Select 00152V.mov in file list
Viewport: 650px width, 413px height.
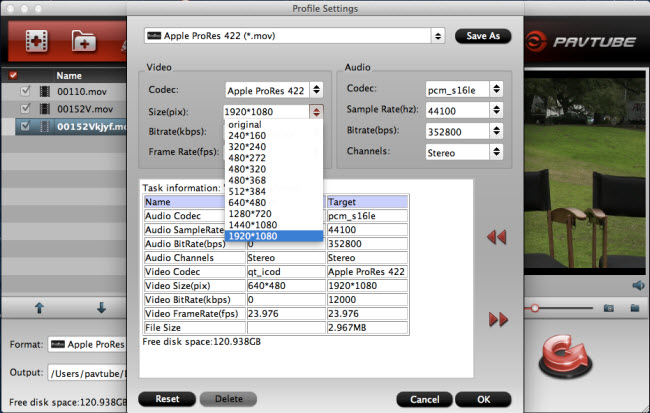[x=85, y=109]
